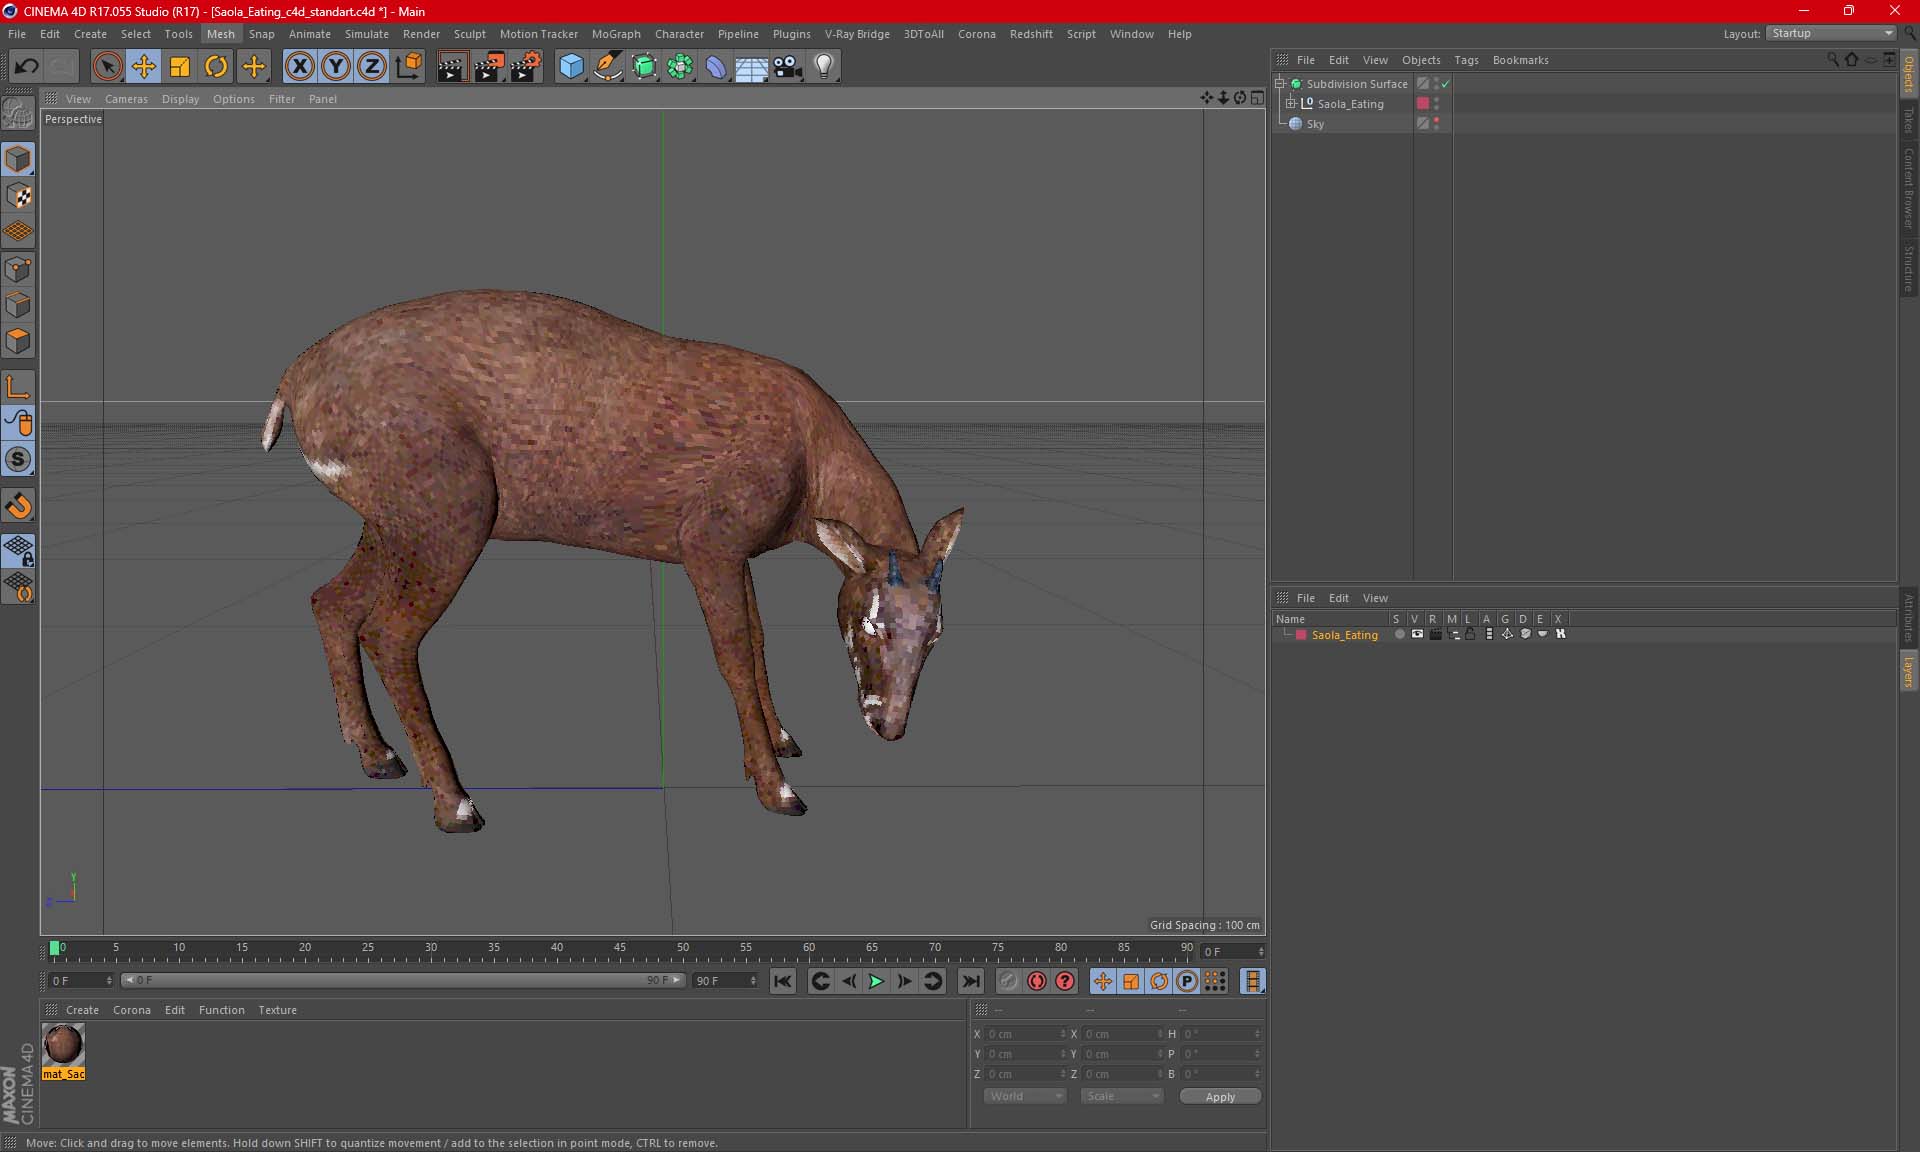Toggle Sky object visibility dots
This screenshot has width=1920, height=1152.
[1437, 123]
